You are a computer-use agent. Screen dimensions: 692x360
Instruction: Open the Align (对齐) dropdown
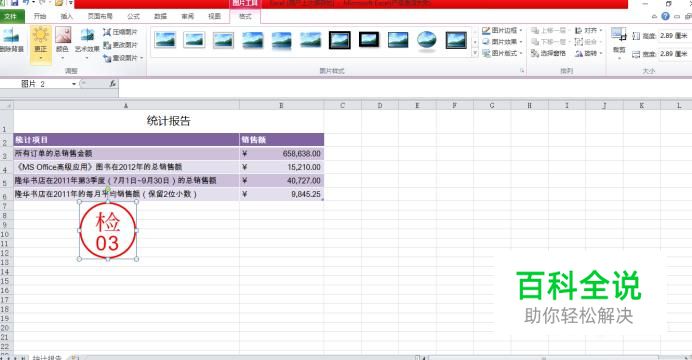pyautogui.click(x=588, y=30)
